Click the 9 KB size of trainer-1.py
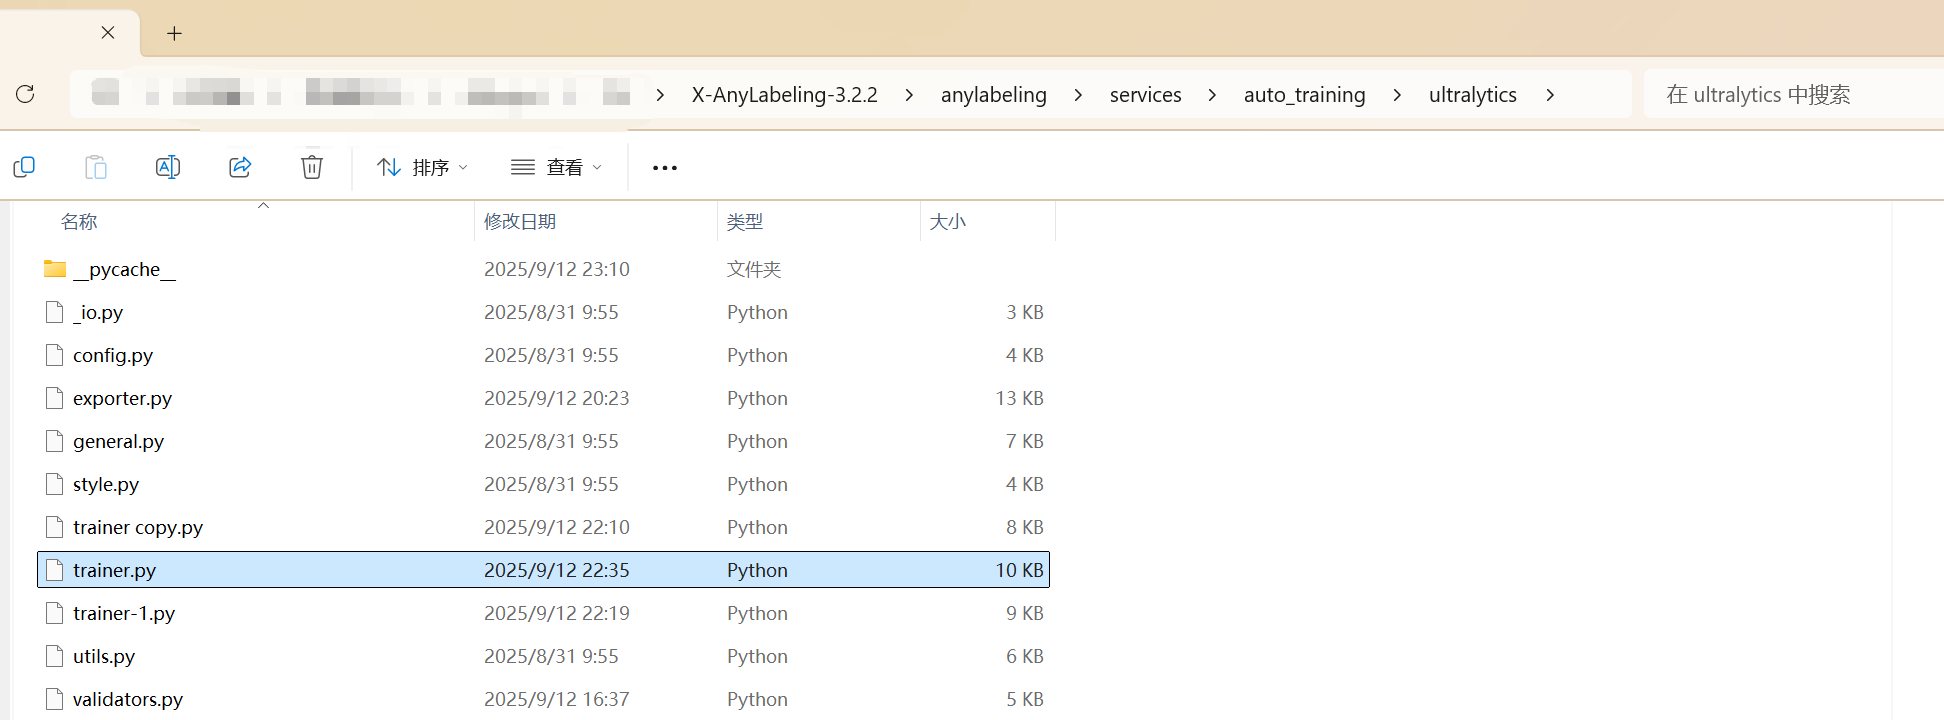 point(1025,613)
